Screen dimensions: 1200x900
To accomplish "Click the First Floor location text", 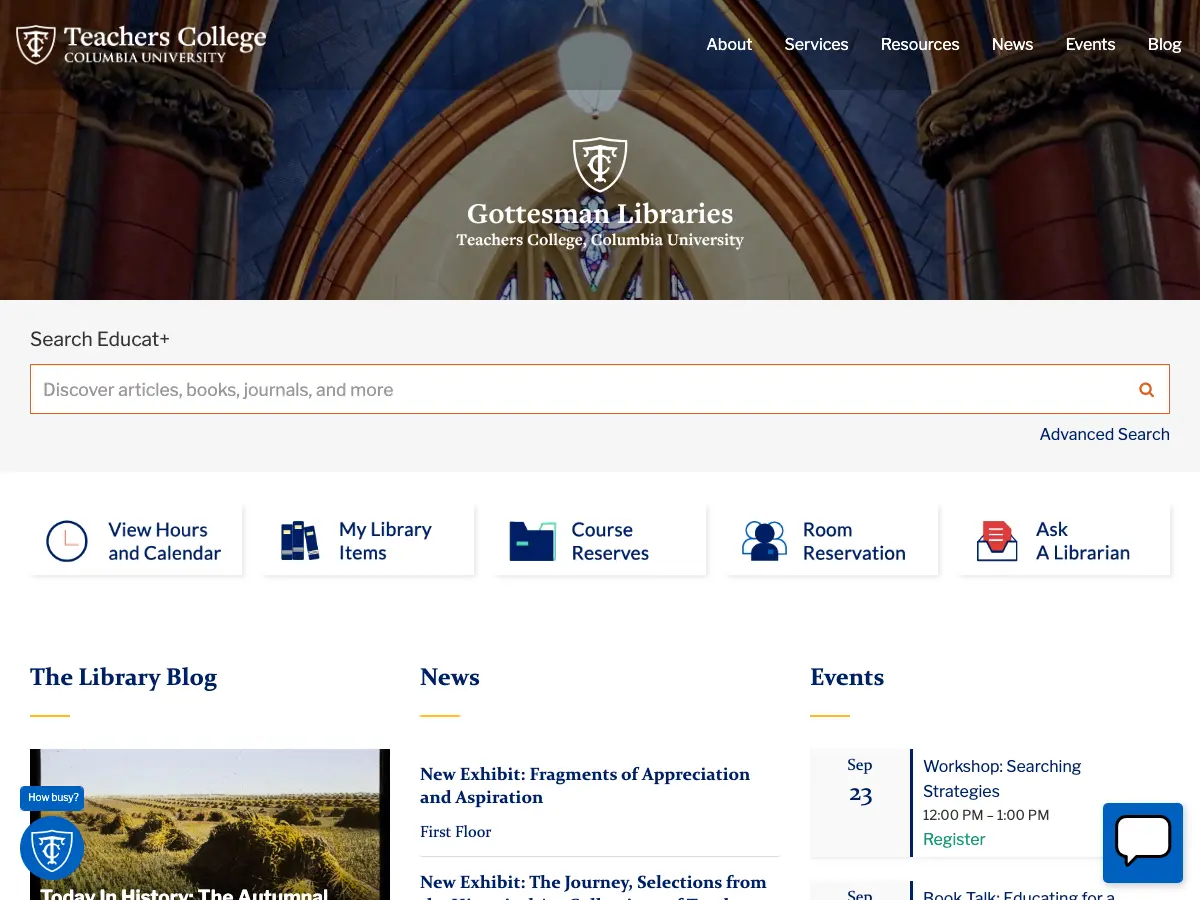I will pos(456,831).
